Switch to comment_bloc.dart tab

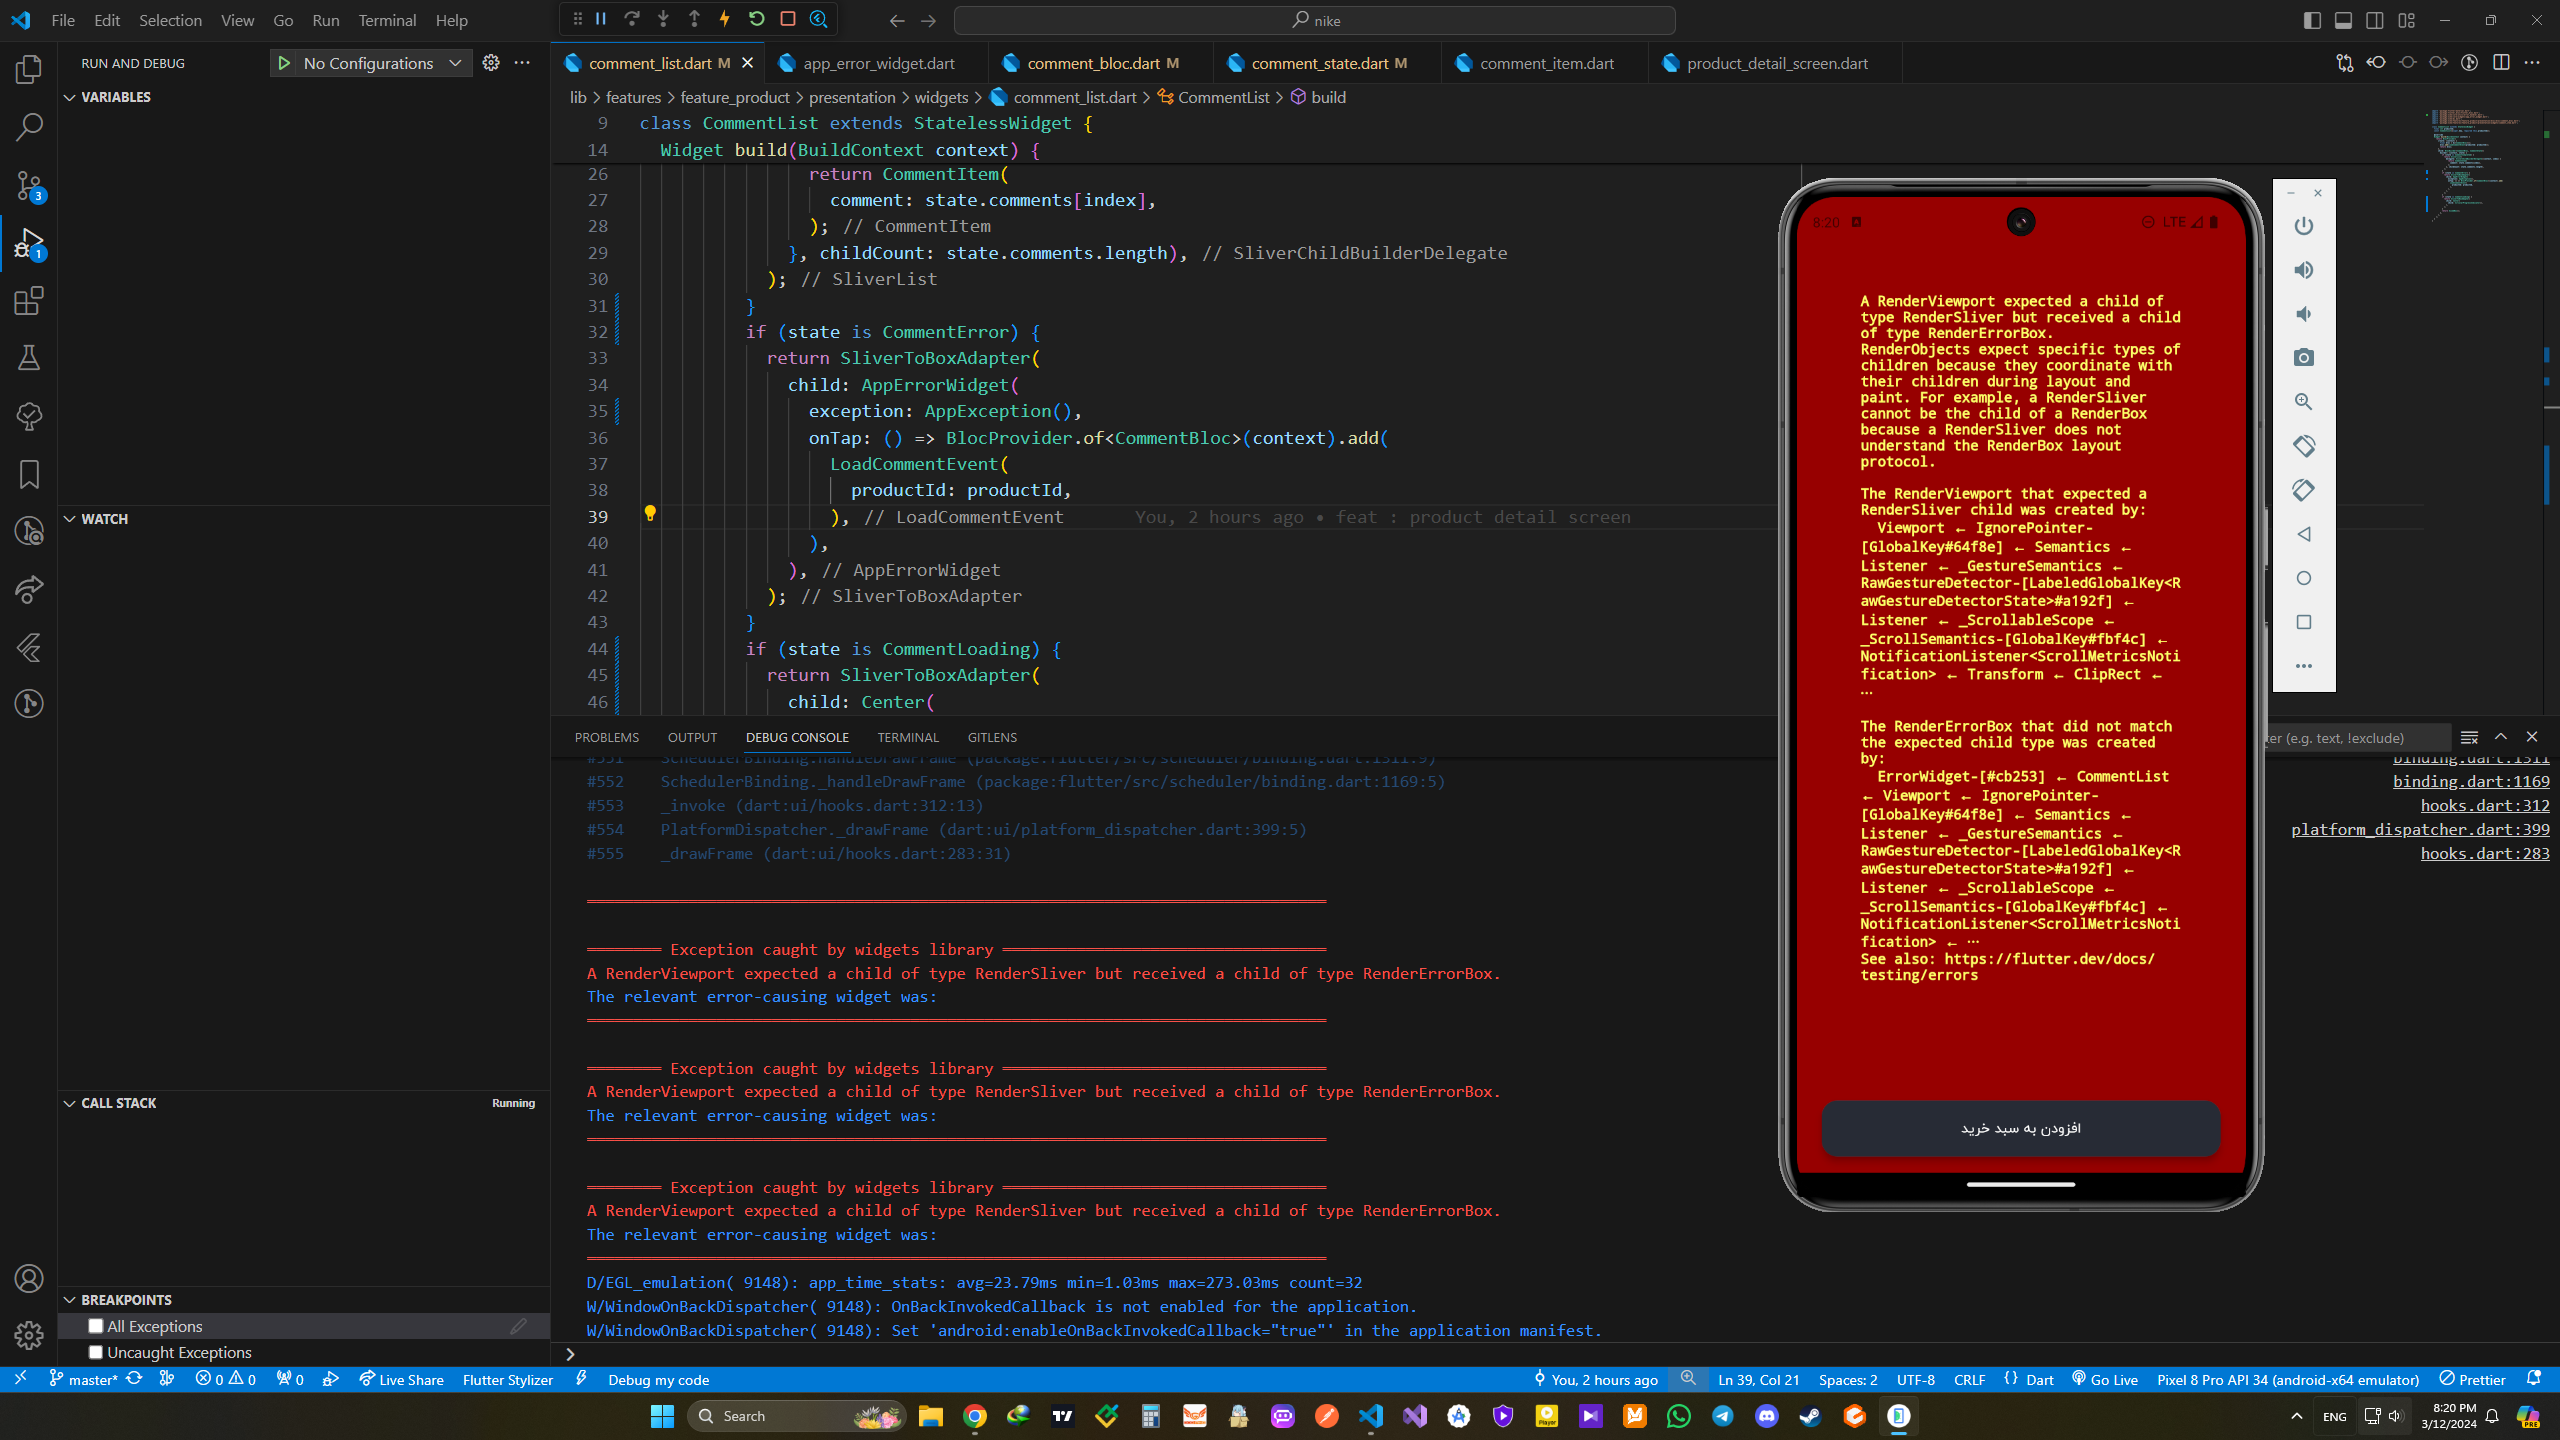click(1093, 63)
